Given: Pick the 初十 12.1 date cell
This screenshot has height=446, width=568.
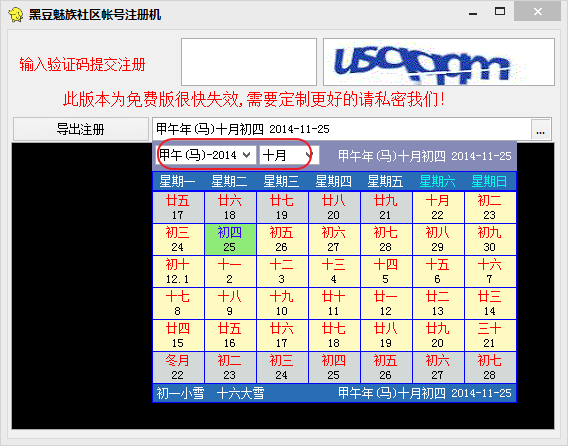Looking at the screenshot, I should pos(178,271).
